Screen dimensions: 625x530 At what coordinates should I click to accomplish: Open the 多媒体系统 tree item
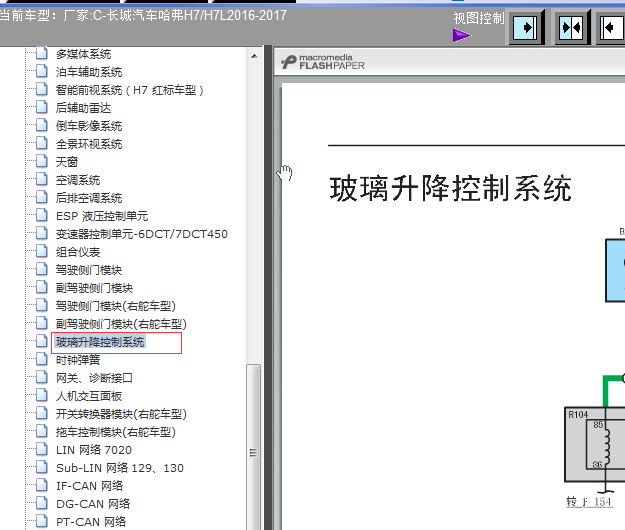[83, 54]
